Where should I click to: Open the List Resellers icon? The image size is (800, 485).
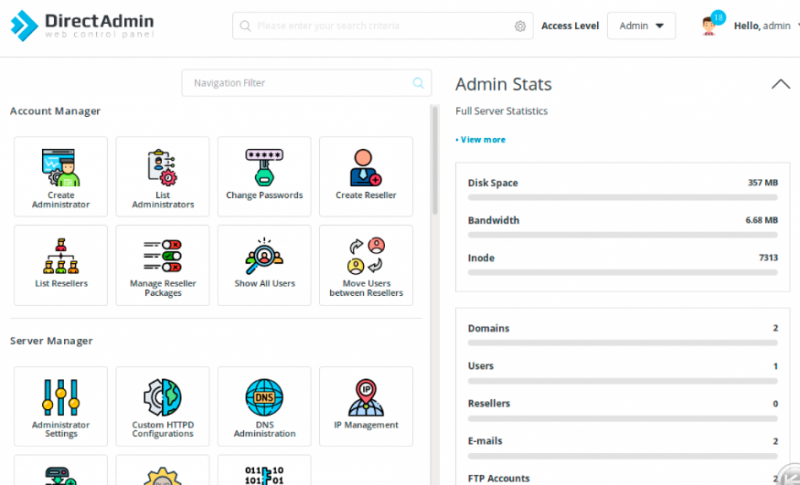pos(61,264)
